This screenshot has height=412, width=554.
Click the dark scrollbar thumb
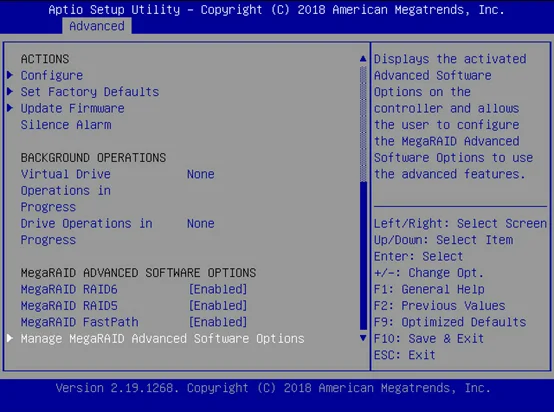363,255
